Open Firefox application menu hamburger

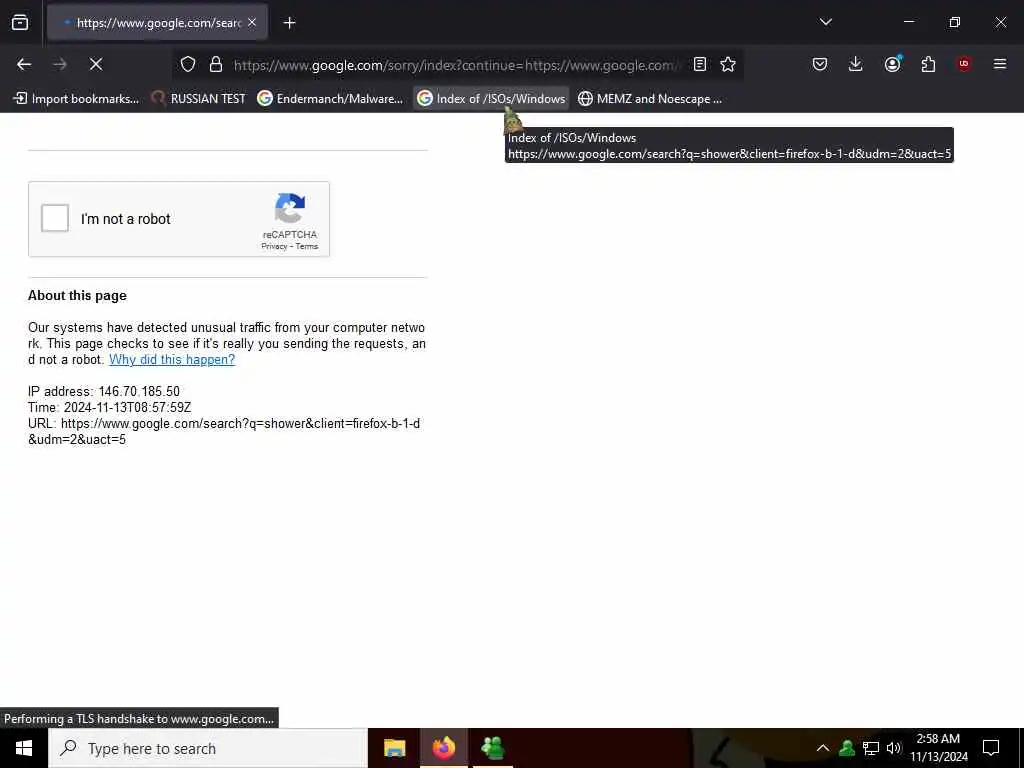(1000, 64)
